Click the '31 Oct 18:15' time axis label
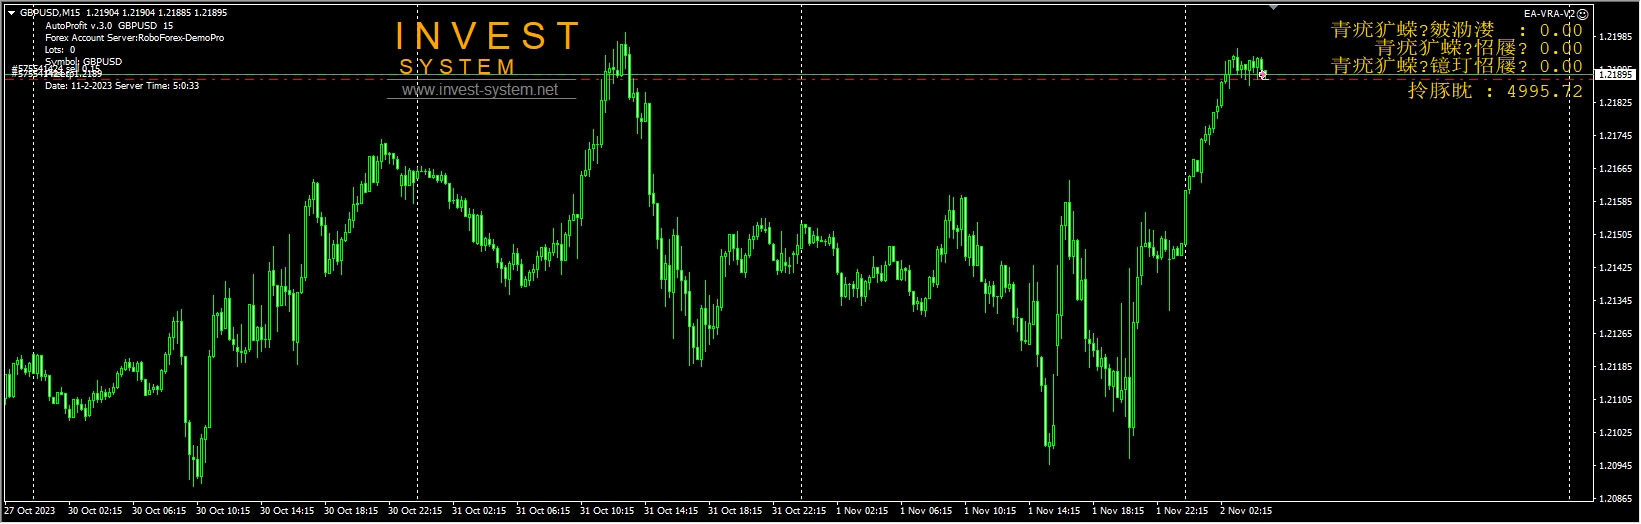 coord(735,511)
